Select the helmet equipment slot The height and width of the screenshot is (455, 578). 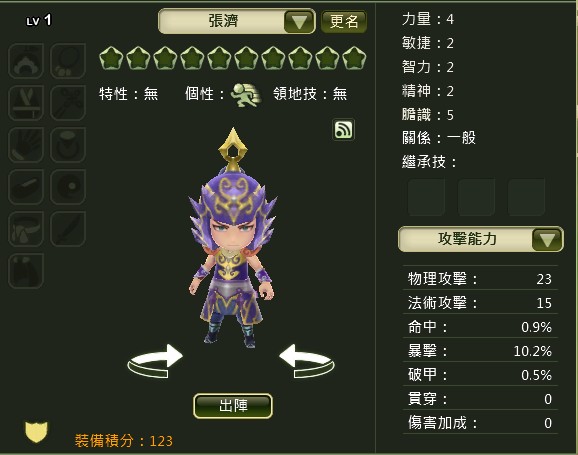pyautogui.click(x=26, y=61)
